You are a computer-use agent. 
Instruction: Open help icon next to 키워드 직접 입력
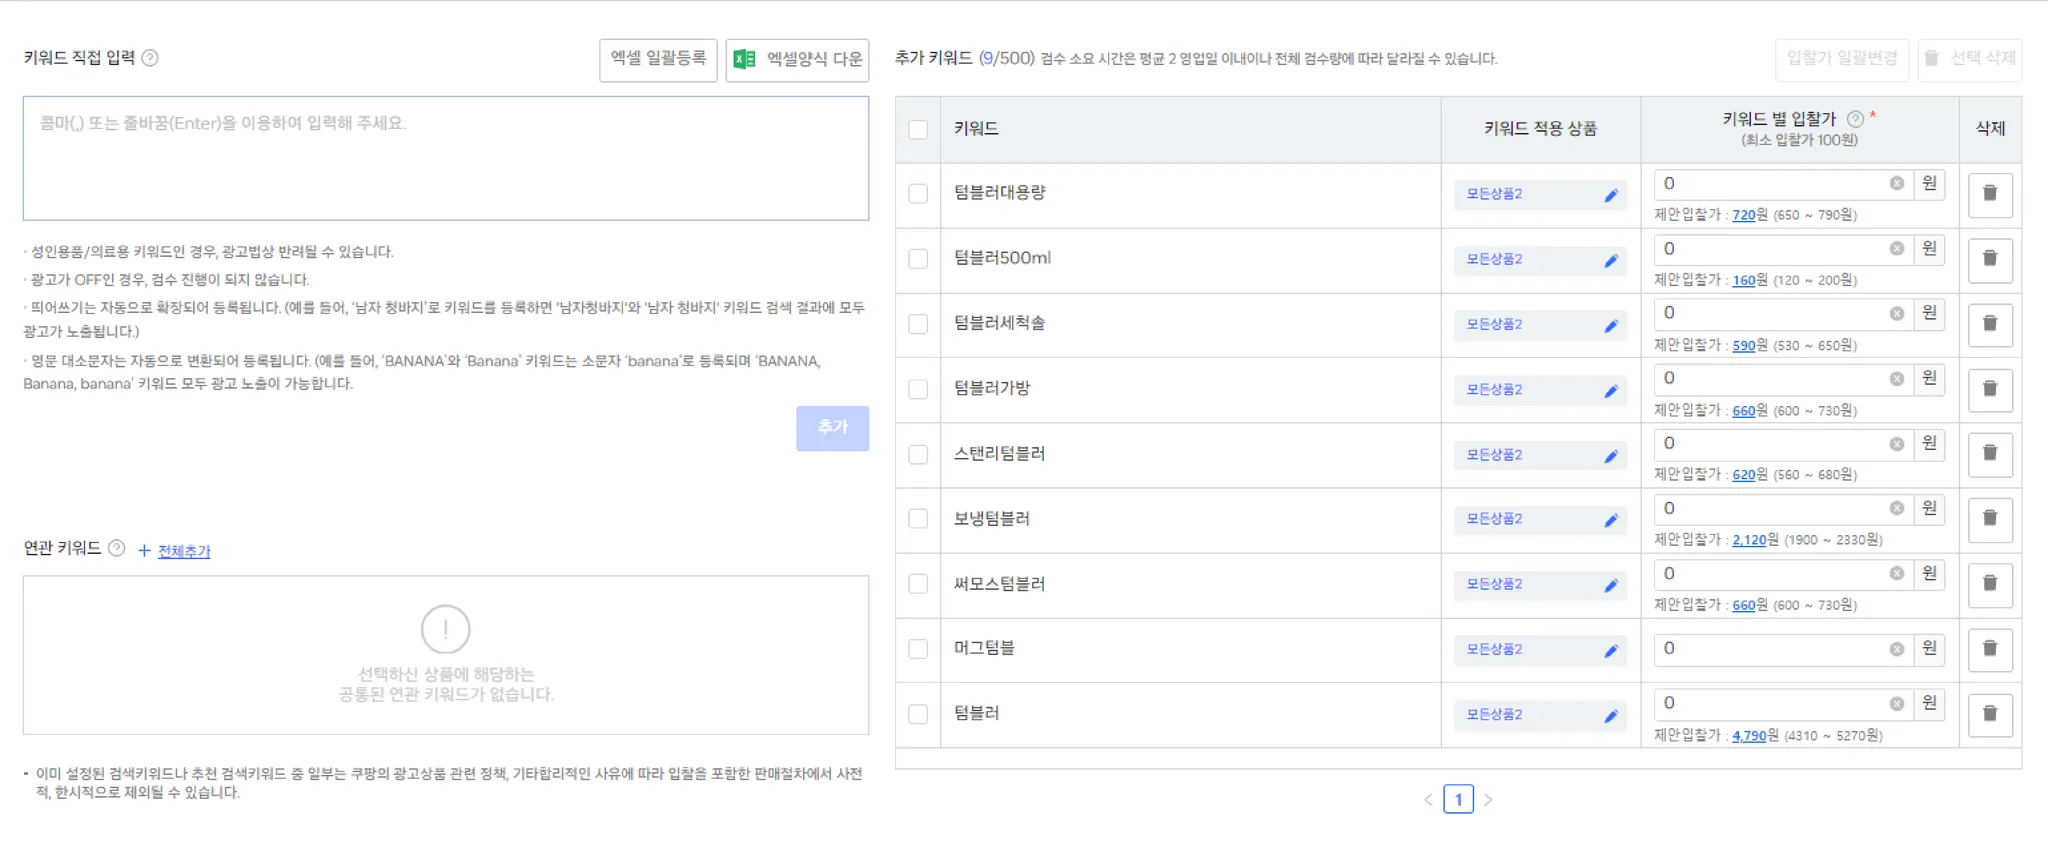(x=150, y=58)
